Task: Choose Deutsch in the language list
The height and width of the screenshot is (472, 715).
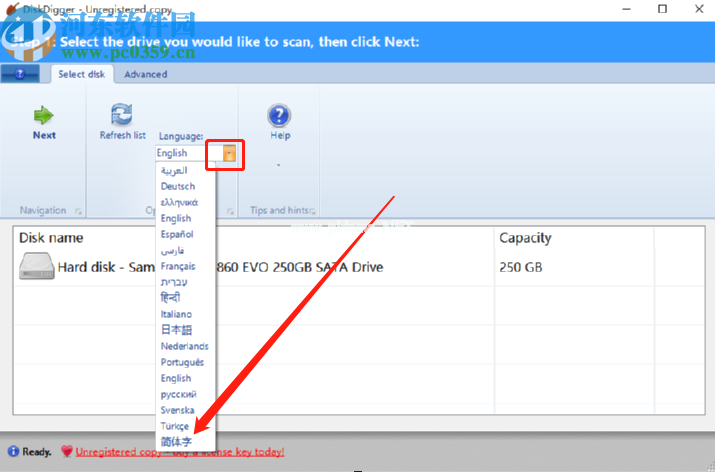Action: (x=178, y=186)
